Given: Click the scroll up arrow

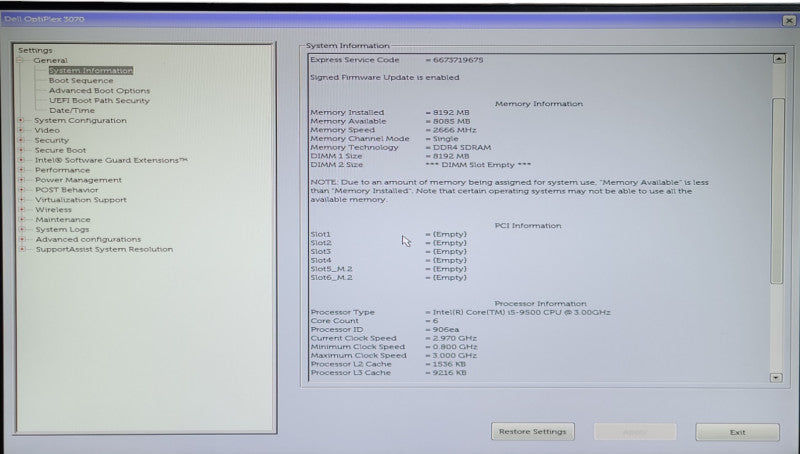Looking at the screenshot, I should (x=779, y=59).
